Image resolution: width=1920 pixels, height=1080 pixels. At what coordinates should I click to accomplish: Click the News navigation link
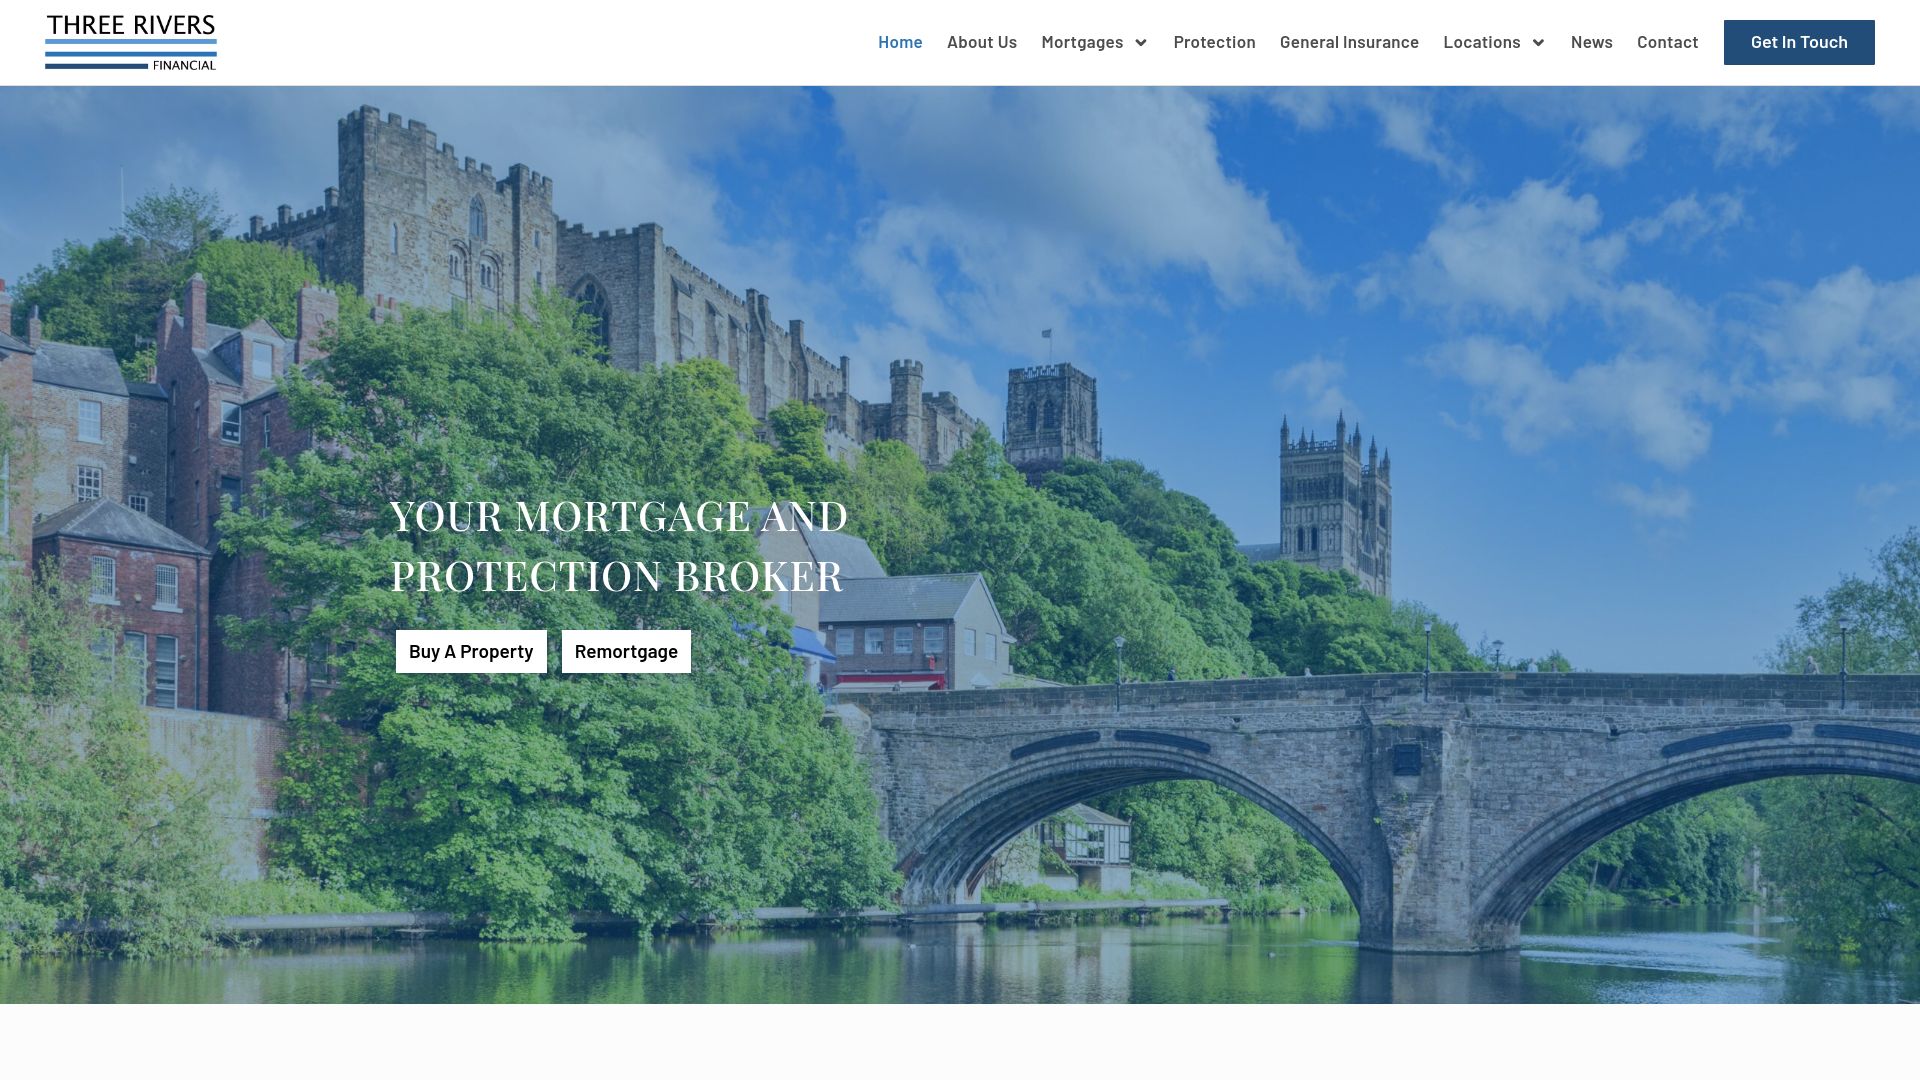(x=1592, y=41)
